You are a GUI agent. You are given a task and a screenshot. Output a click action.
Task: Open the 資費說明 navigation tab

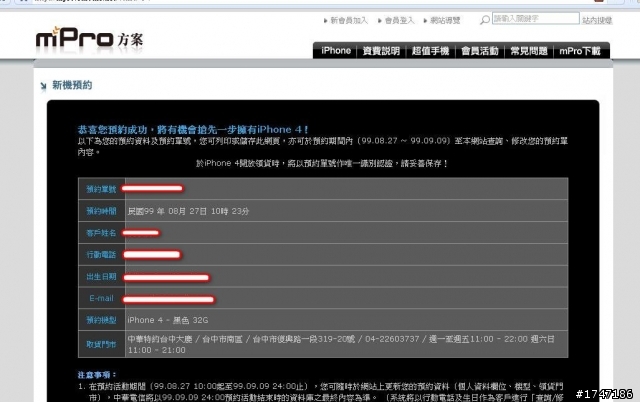pos(381,51)
